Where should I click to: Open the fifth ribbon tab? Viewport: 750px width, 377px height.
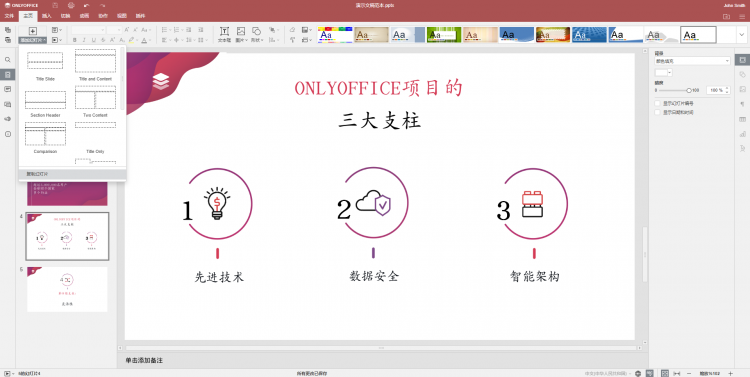point(84,16)
